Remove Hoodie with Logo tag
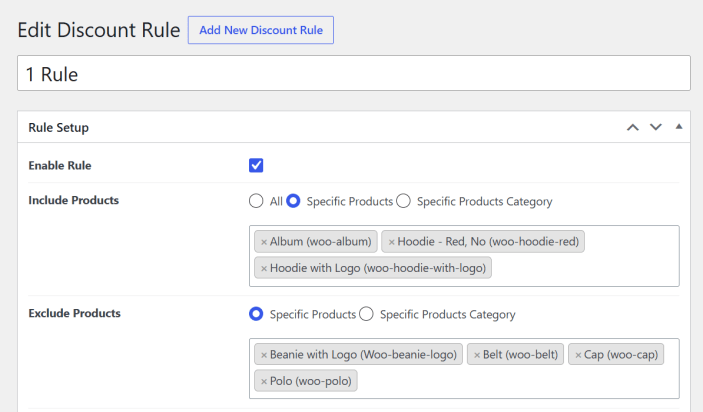Viewport: 703px width, 412px height. point(264,269)
